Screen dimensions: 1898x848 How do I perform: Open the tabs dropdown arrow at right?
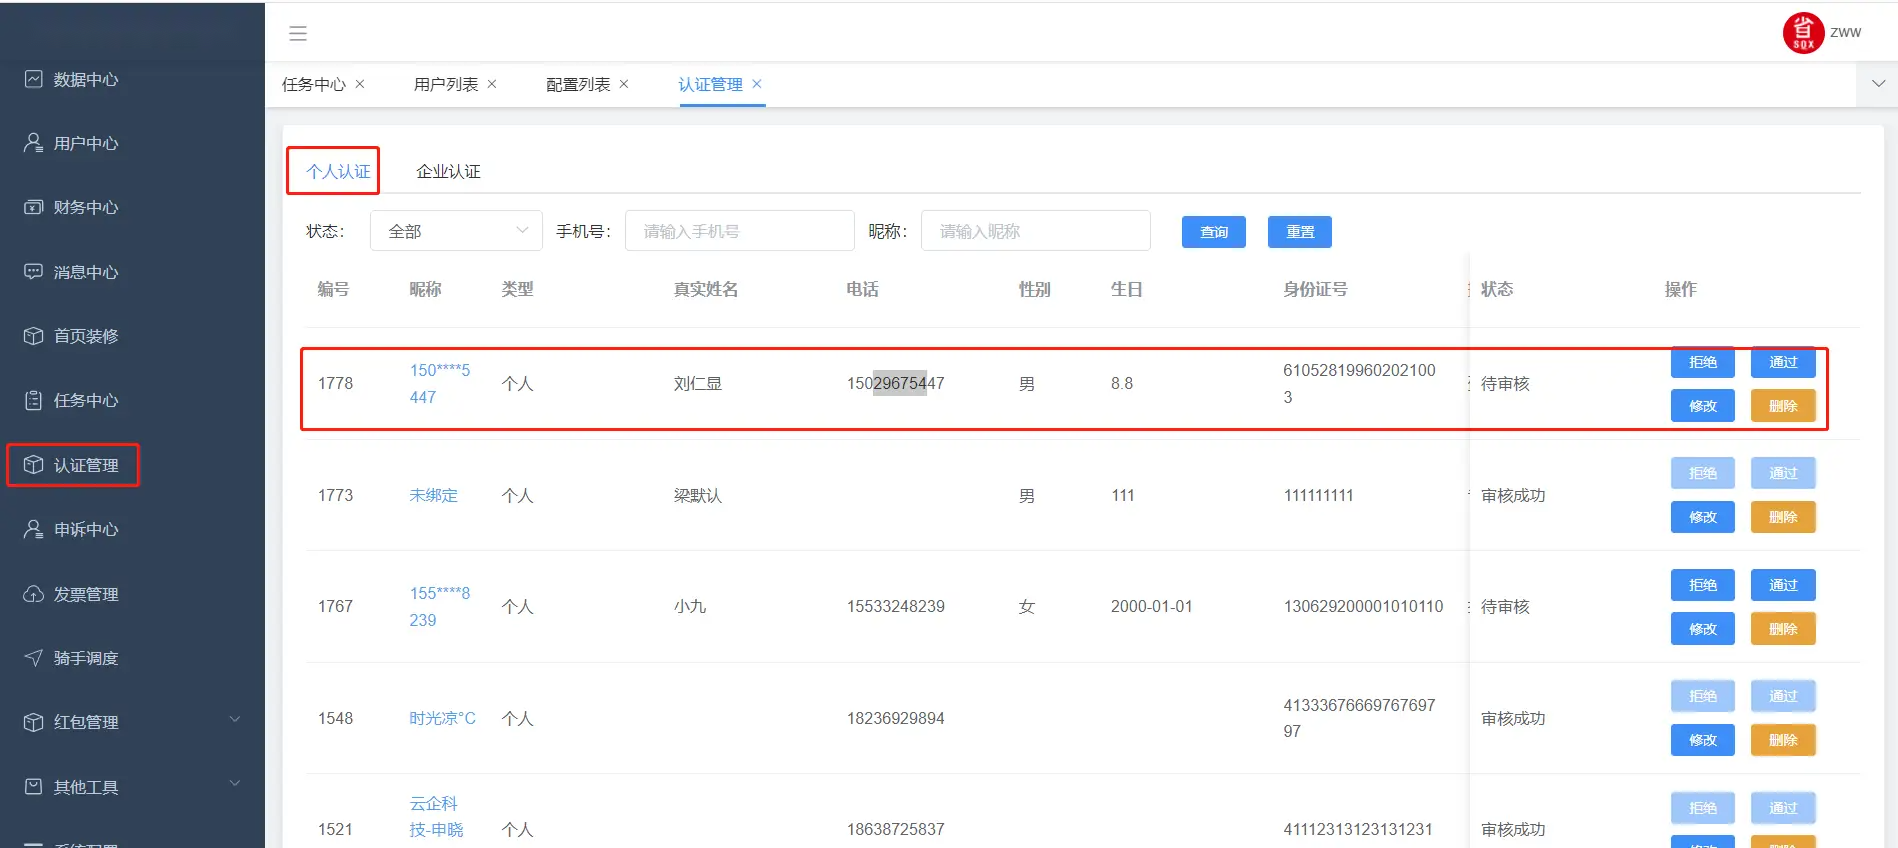coord(1878,84)
